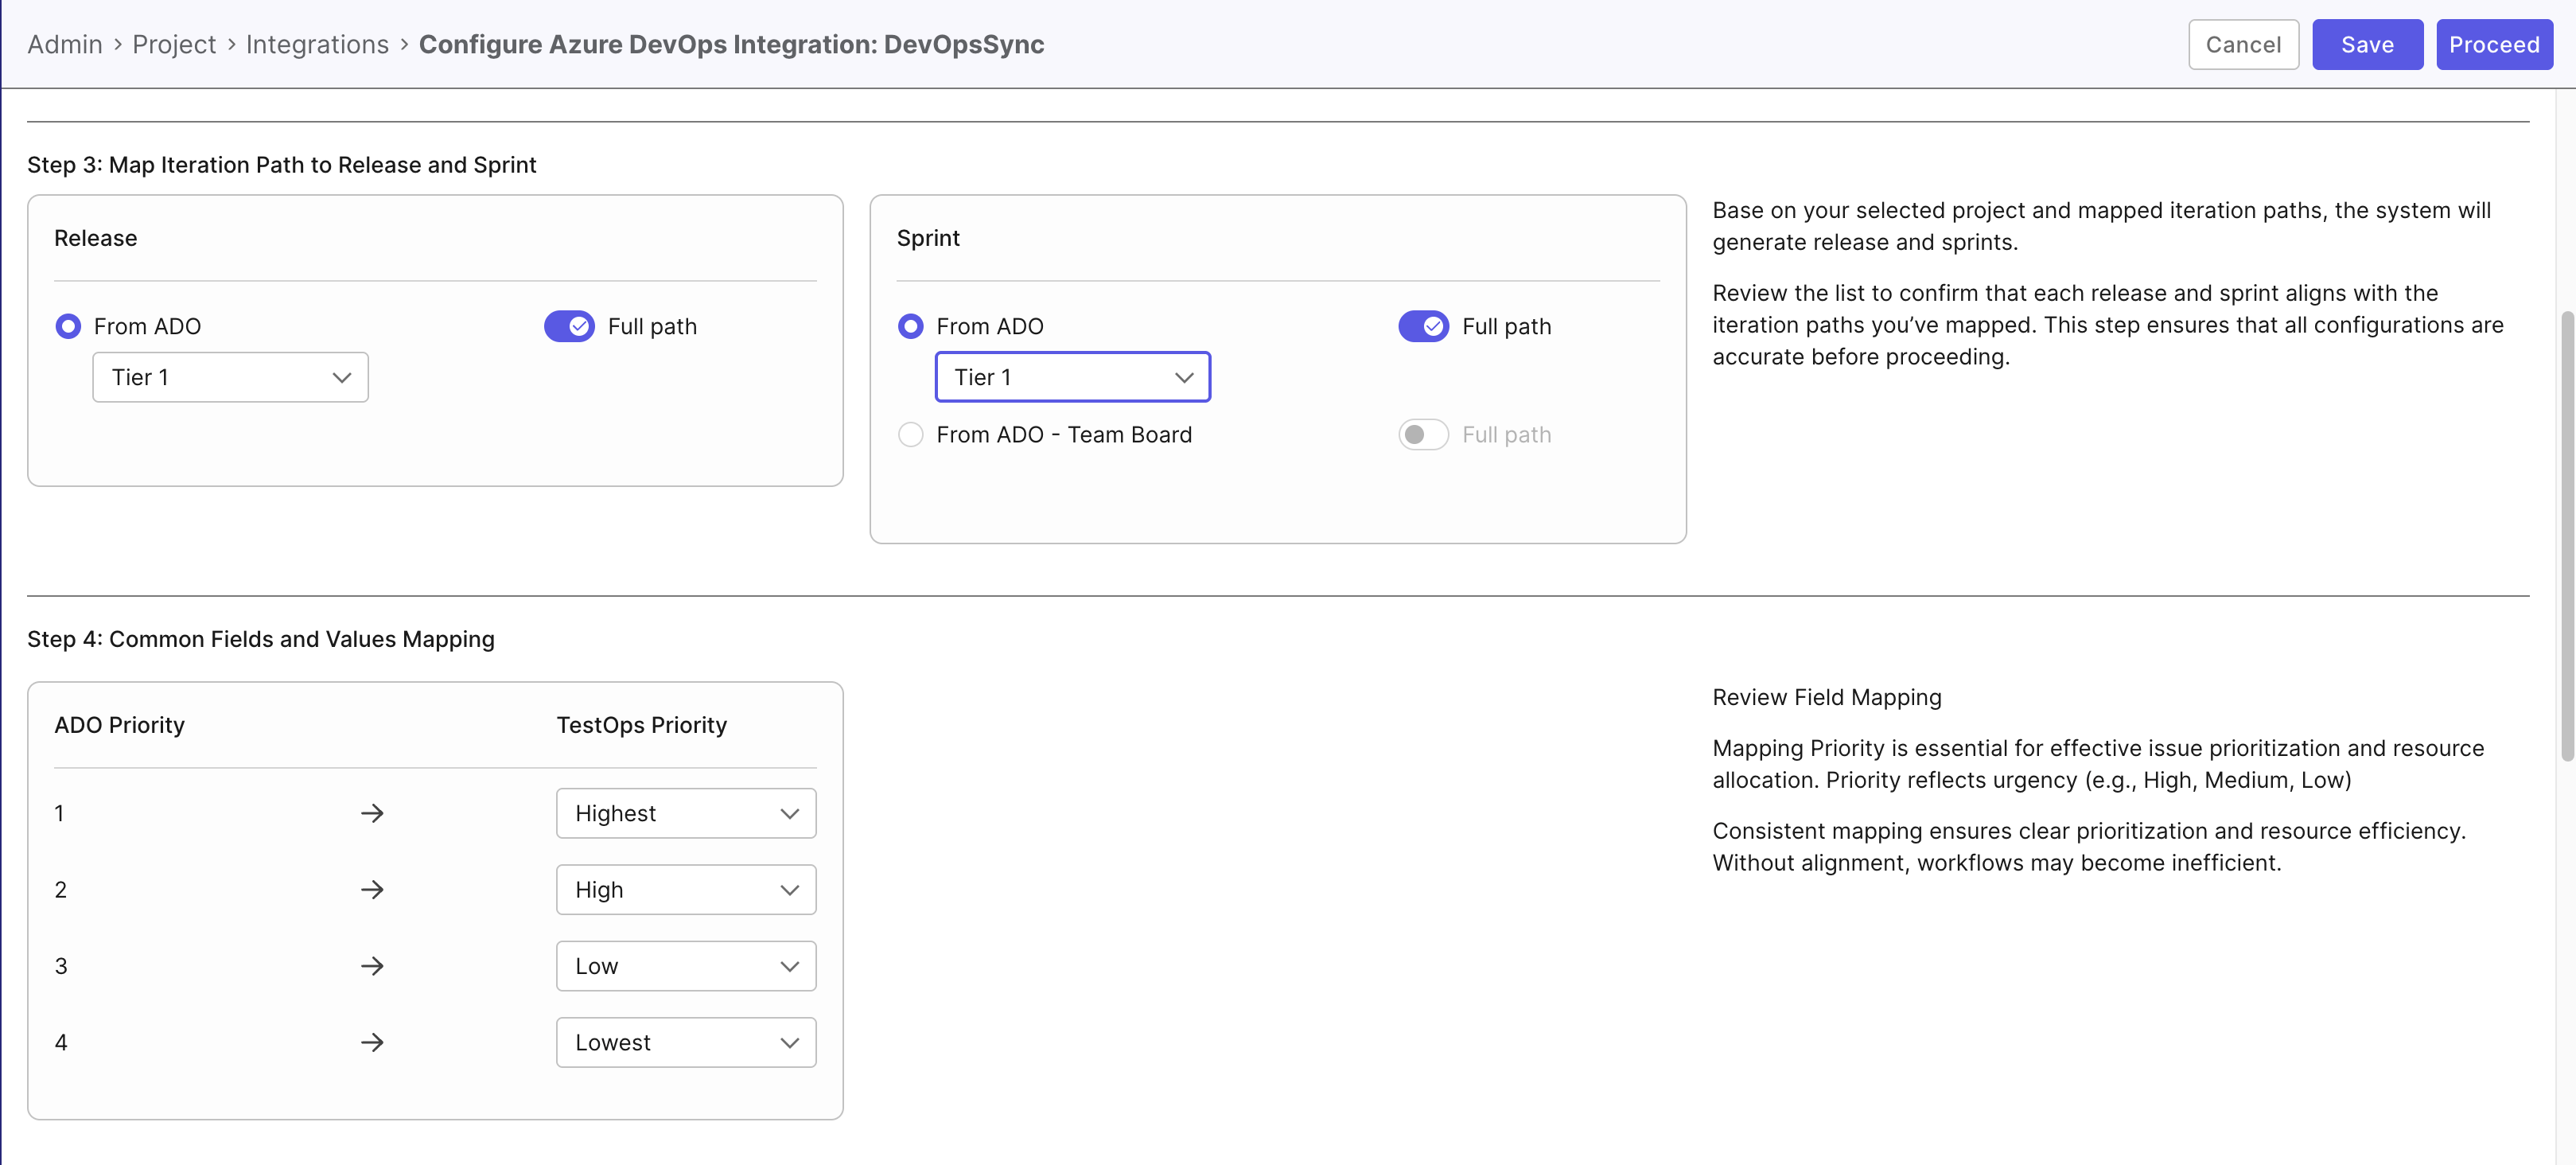Choose From ADO - Team Board option
The height and width of the screenshot is (1165, 2576).
pos(910,435)
